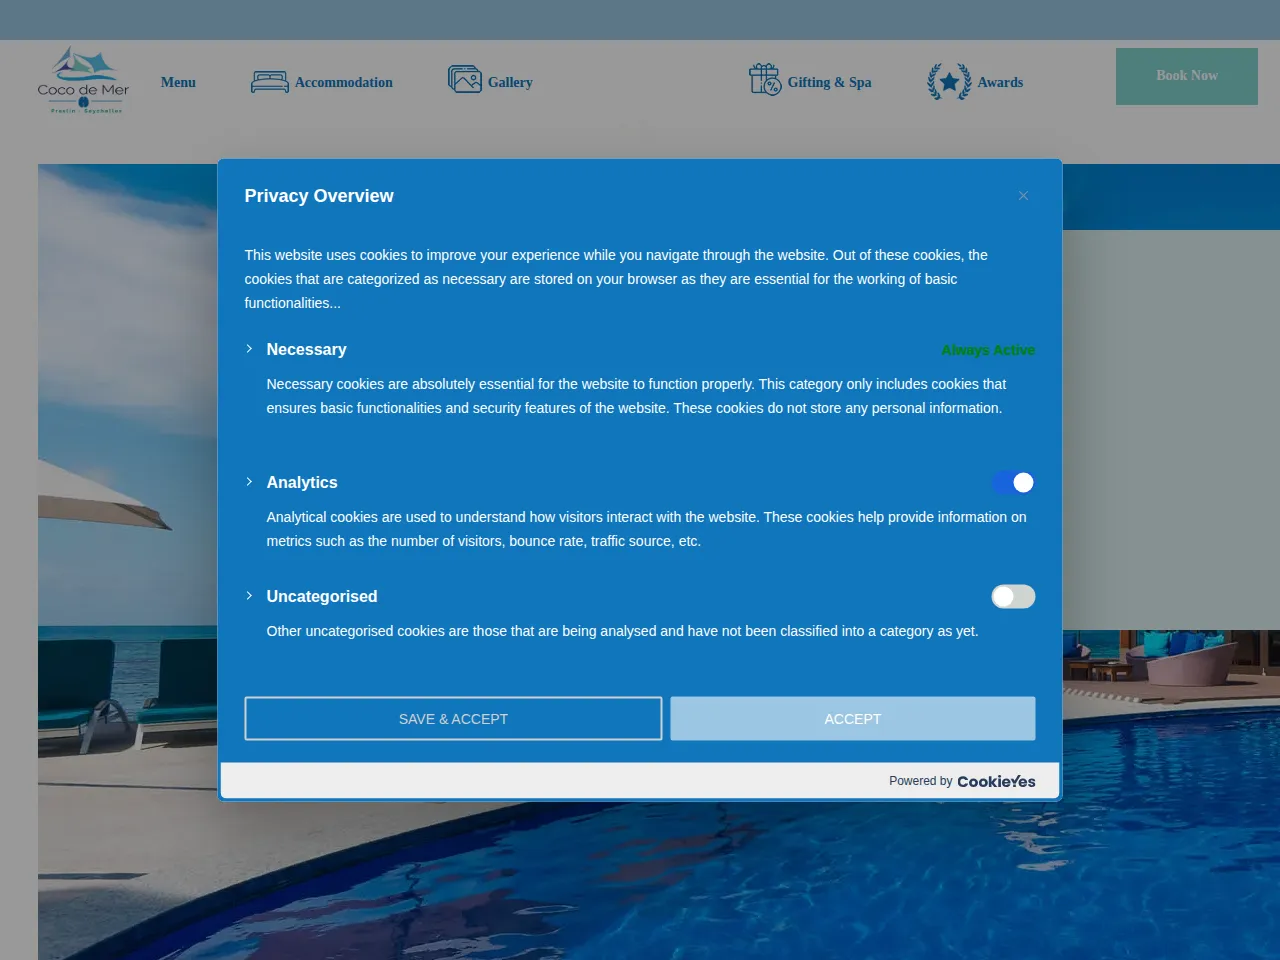Enable the Uncategorised cookies toggle

point(1013,597)
